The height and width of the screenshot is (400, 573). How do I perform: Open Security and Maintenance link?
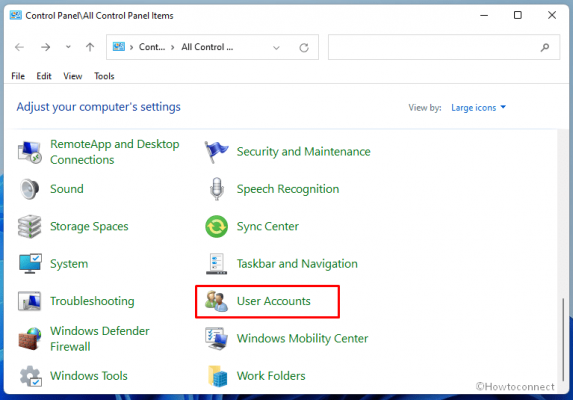(304, 152)
